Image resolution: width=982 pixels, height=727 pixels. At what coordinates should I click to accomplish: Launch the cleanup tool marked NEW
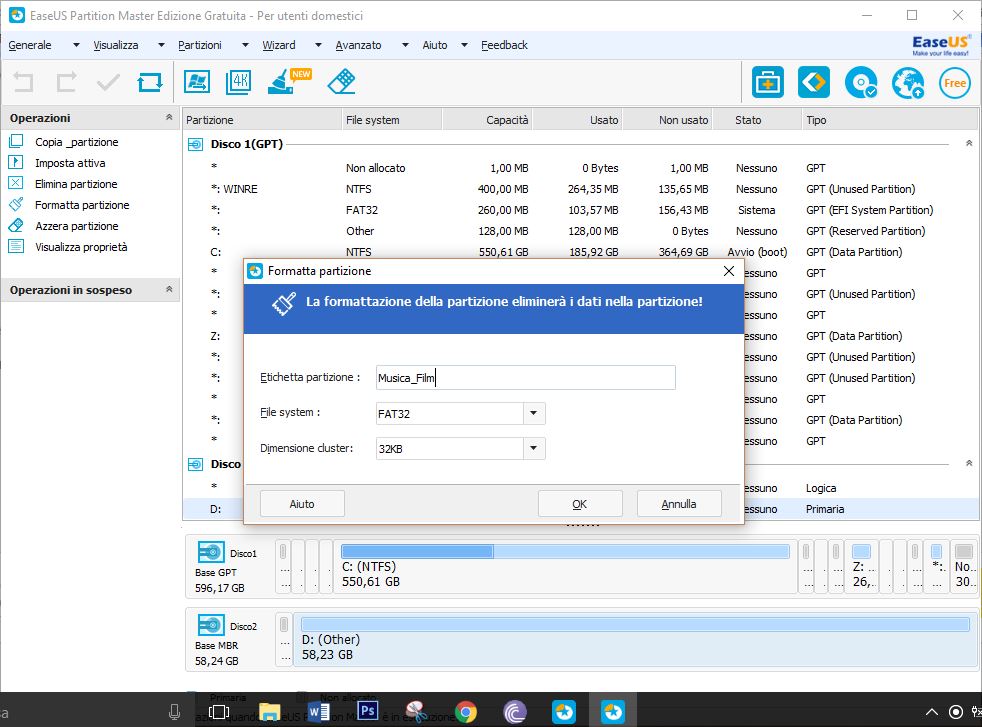coord(289,81)
